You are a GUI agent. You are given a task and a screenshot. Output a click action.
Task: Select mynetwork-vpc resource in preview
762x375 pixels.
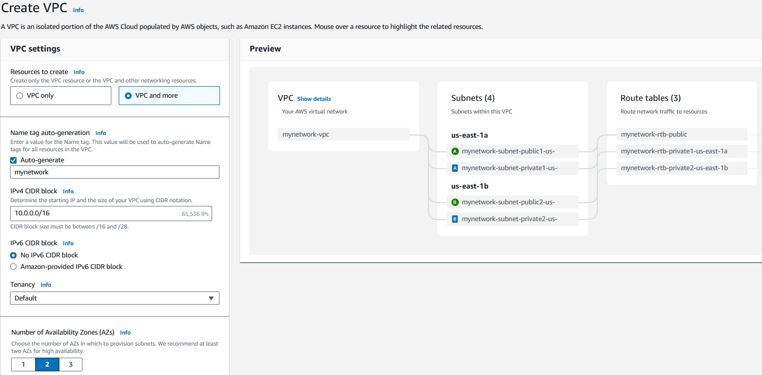tap(344, 134)
